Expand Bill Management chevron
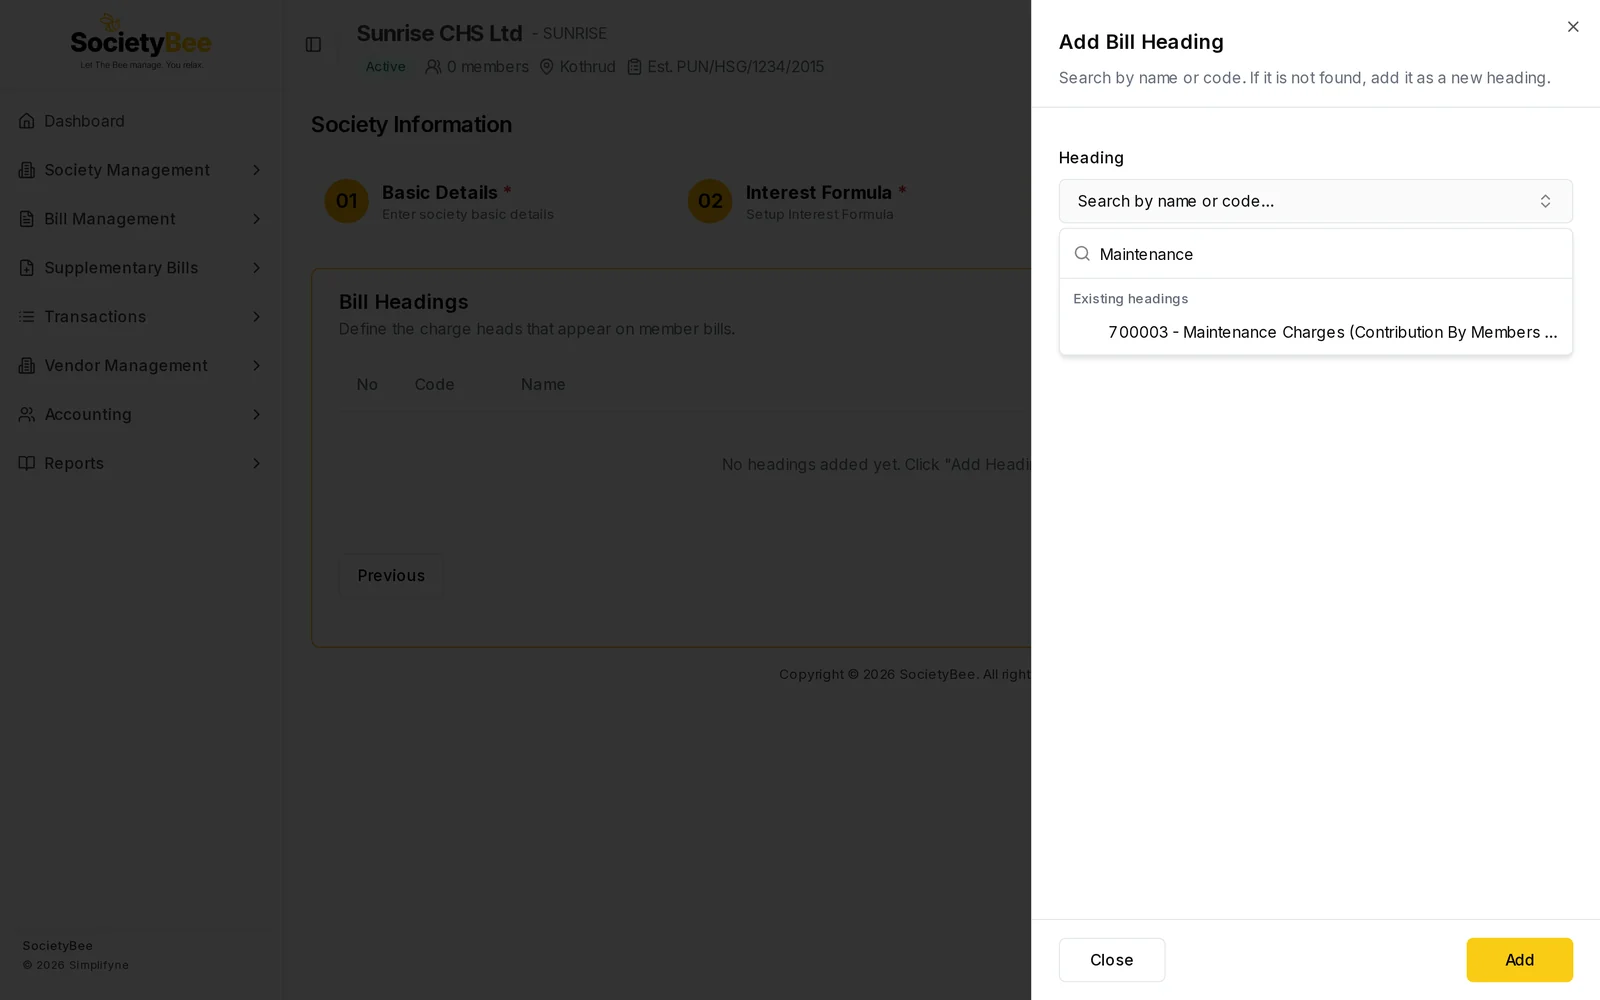This screenshot has width=1600, height=1000. [x=256, y=219]
